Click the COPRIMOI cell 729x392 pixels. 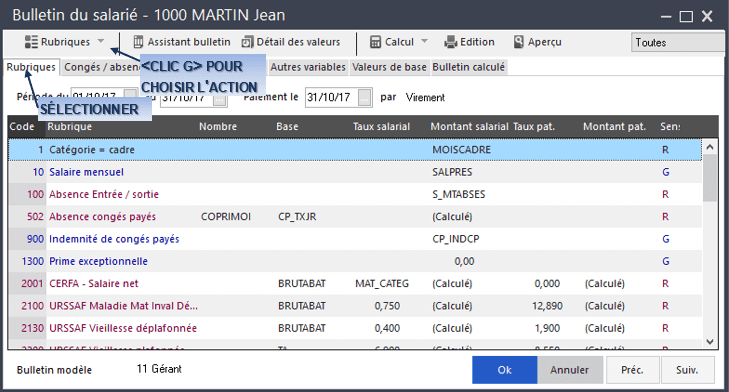point(225,217)
